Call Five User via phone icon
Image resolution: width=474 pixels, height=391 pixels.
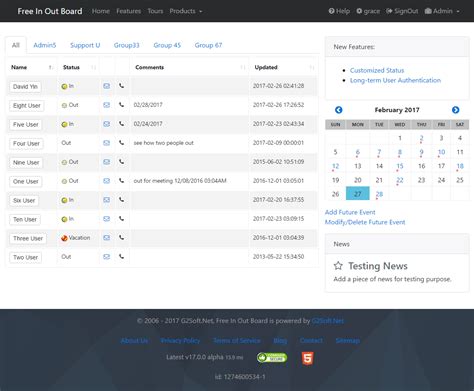(121, 124)
